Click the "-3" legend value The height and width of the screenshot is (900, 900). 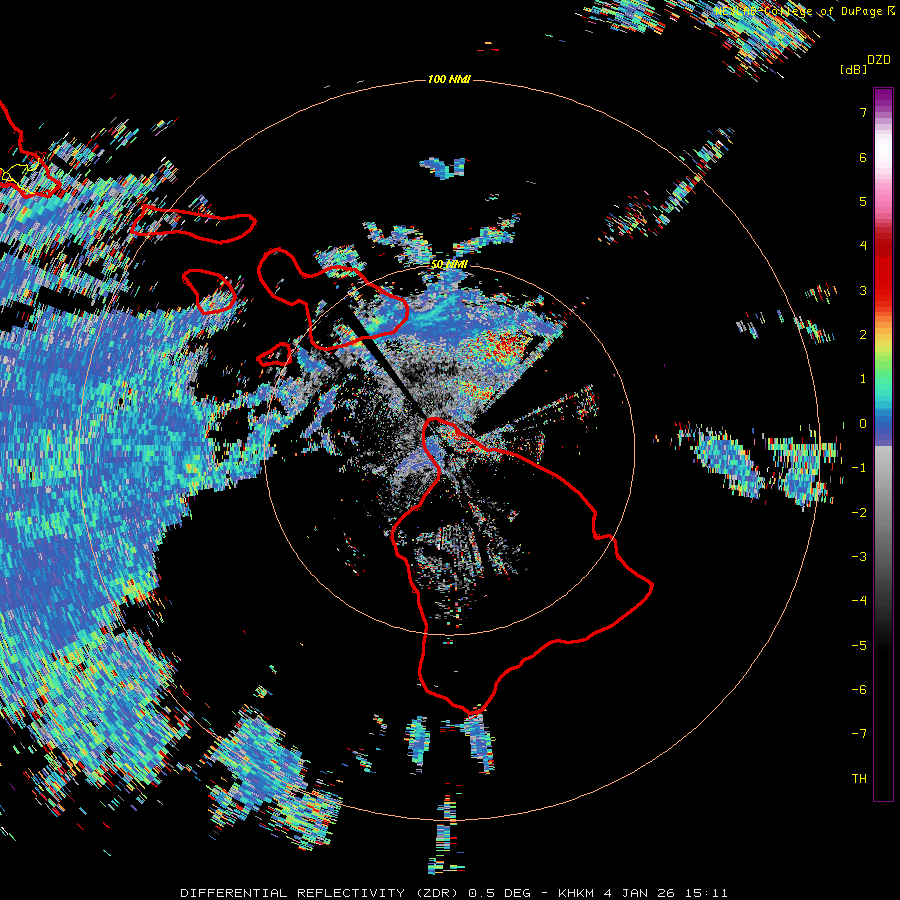pyautogui.click(x=859, y=557)
